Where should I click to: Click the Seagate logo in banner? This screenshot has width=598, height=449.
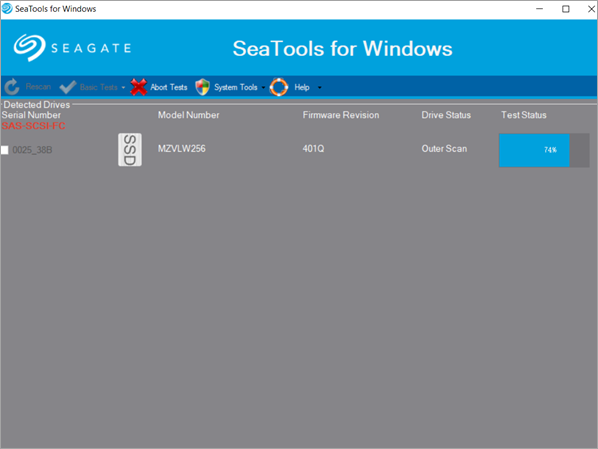(72, 48)
